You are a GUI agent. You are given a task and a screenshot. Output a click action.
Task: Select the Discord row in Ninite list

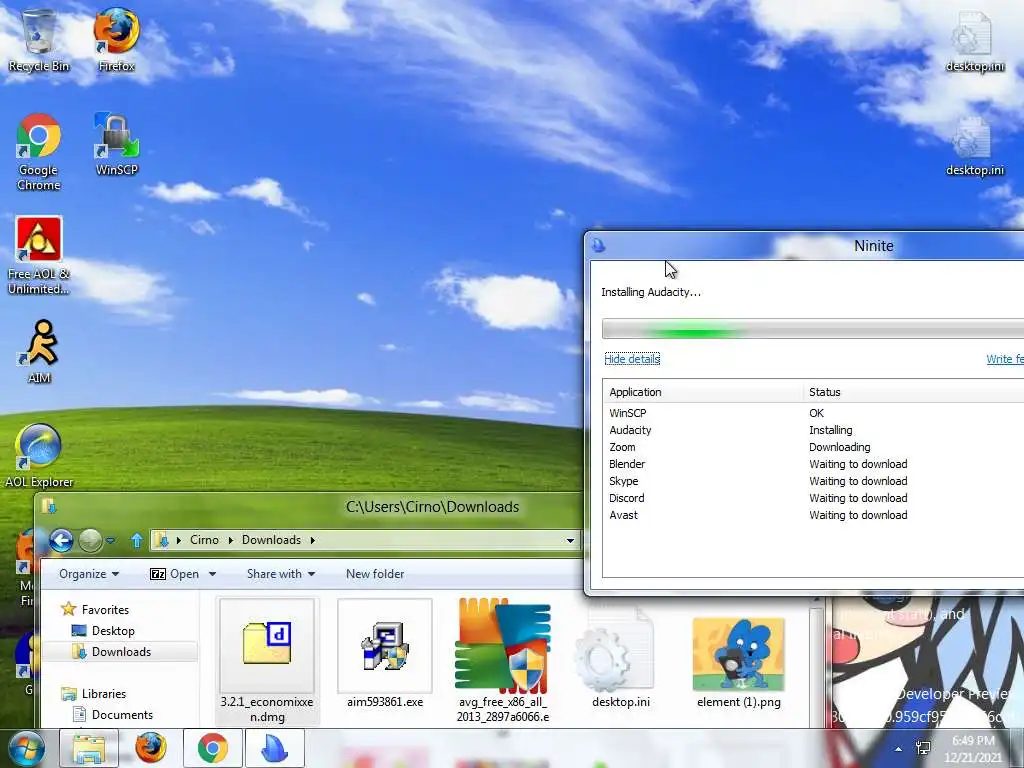(x=813, y=498)
